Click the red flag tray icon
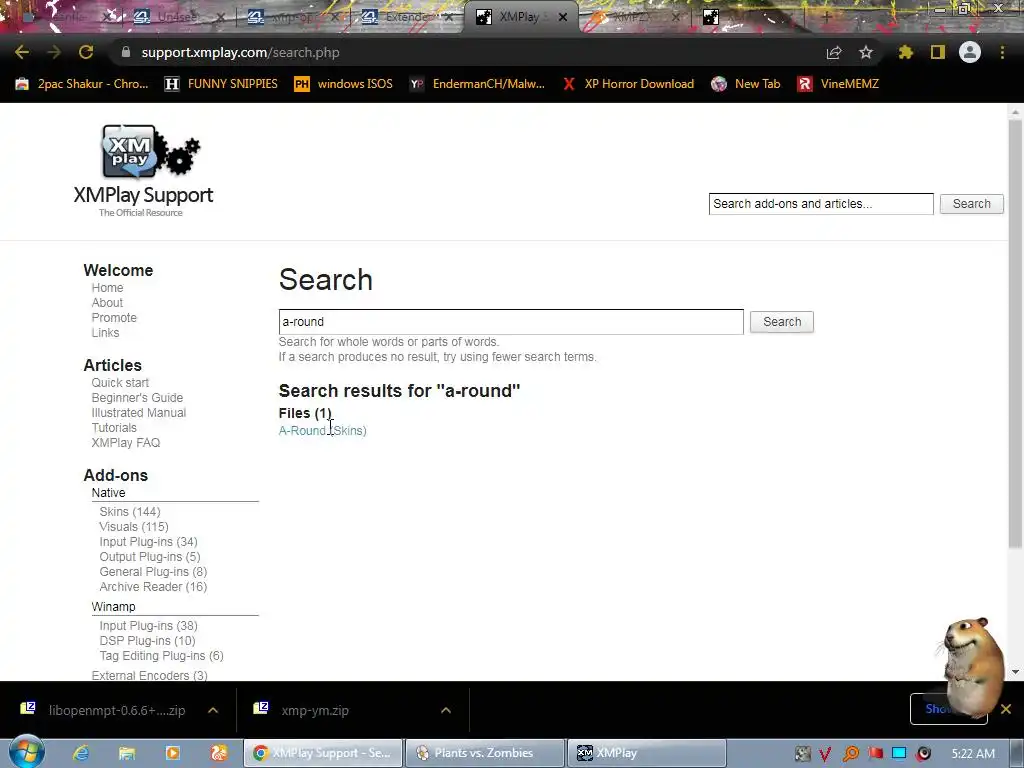 [875, 754]
